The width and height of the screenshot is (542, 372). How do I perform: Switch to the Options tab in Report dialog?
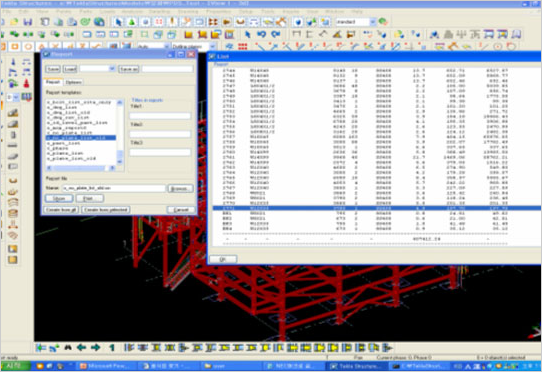tap(73, 82)
